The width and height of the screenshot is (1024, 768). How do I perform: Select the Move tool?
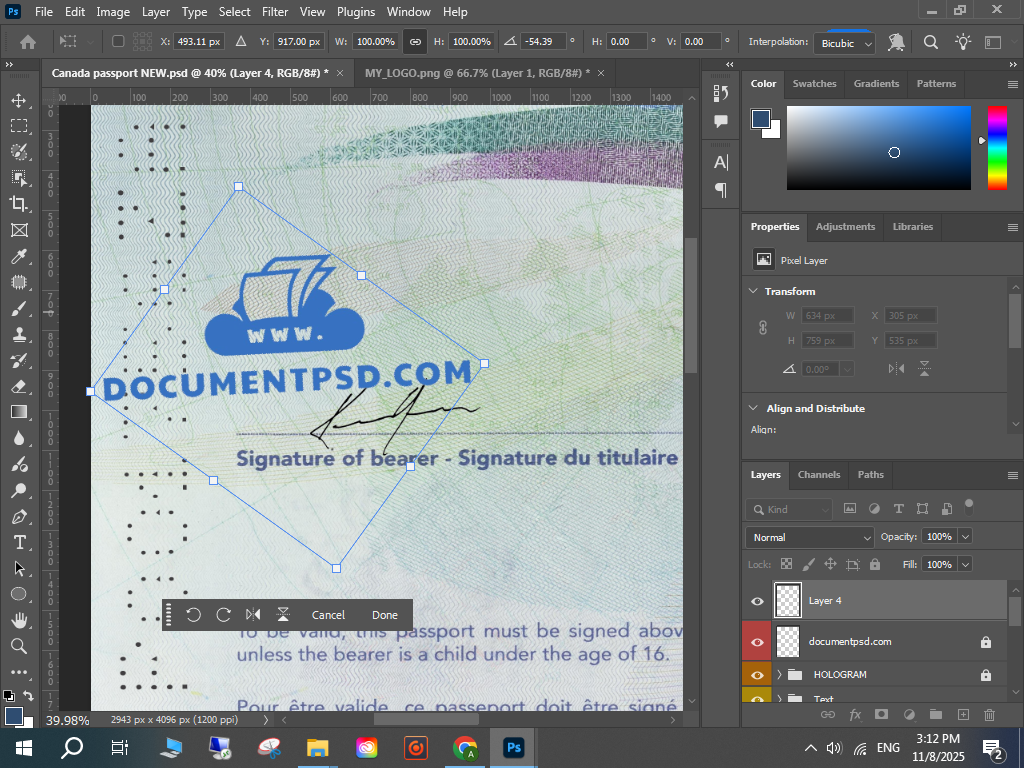19,100
